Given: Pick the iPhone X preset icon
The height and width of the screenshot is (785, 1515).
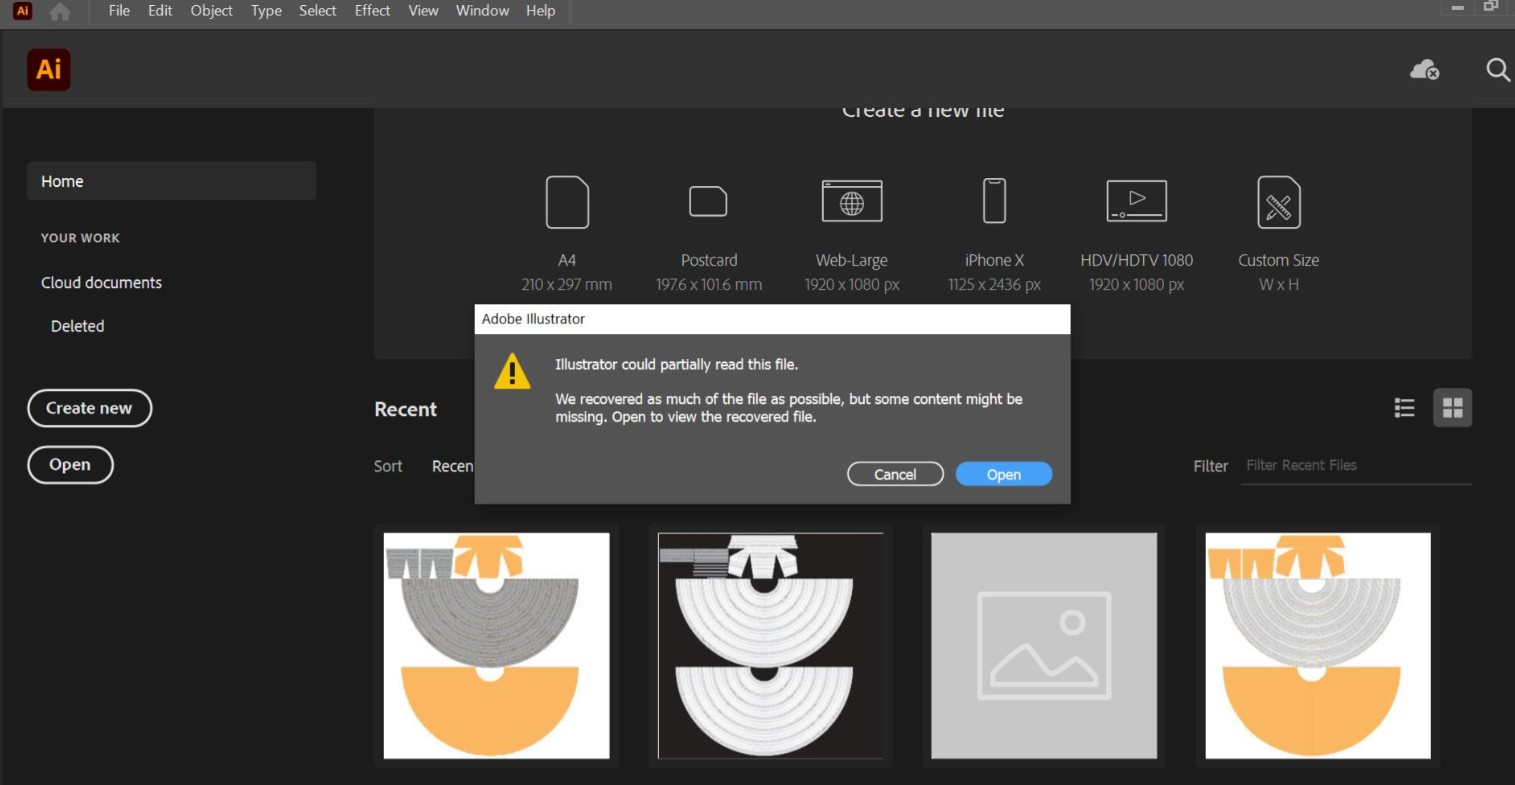Looking at the screenshot, I should (x=994, y=202).
